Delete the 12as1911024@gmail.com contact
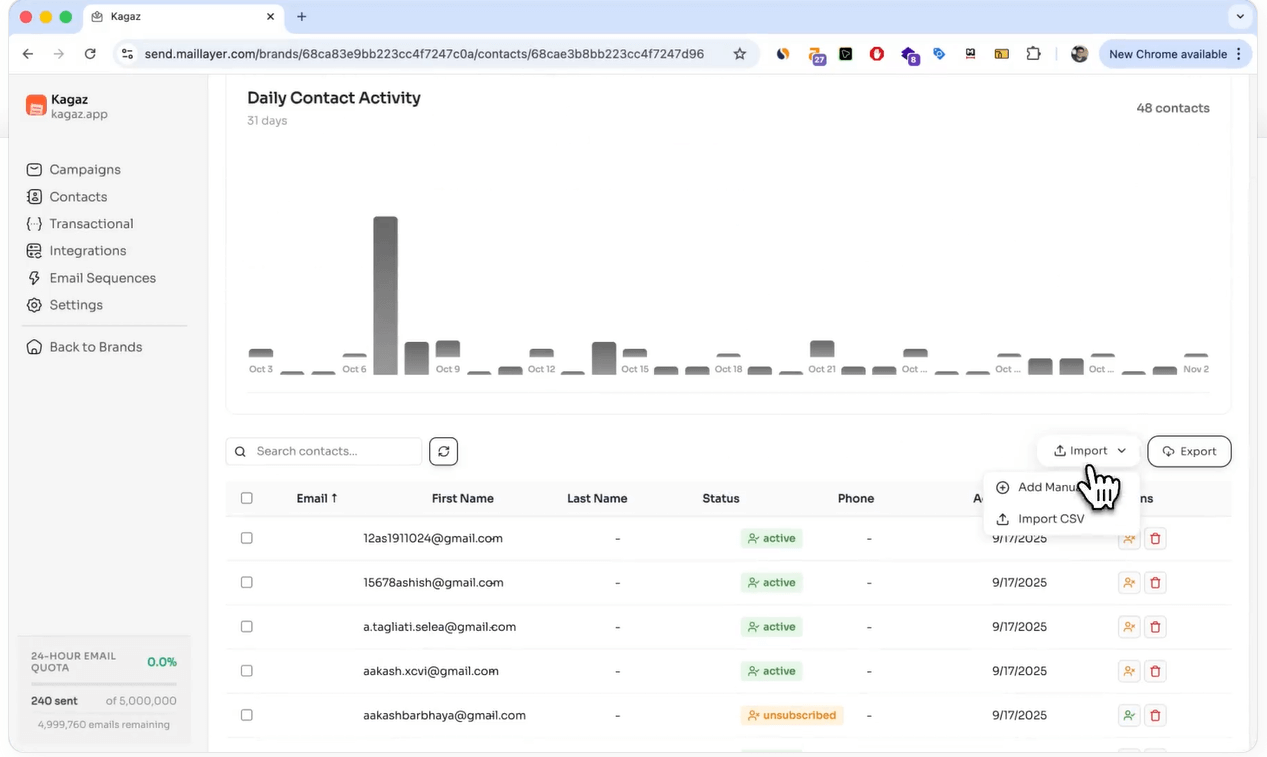Screen dimensions: 1267x757 [1155, 539]
